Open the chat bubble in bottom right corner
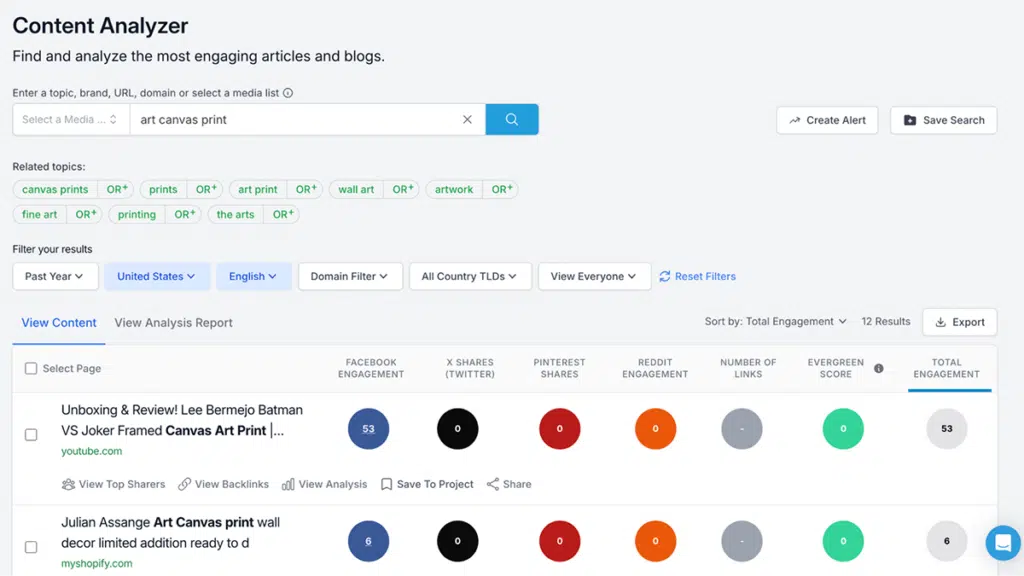 (1002, 543)
